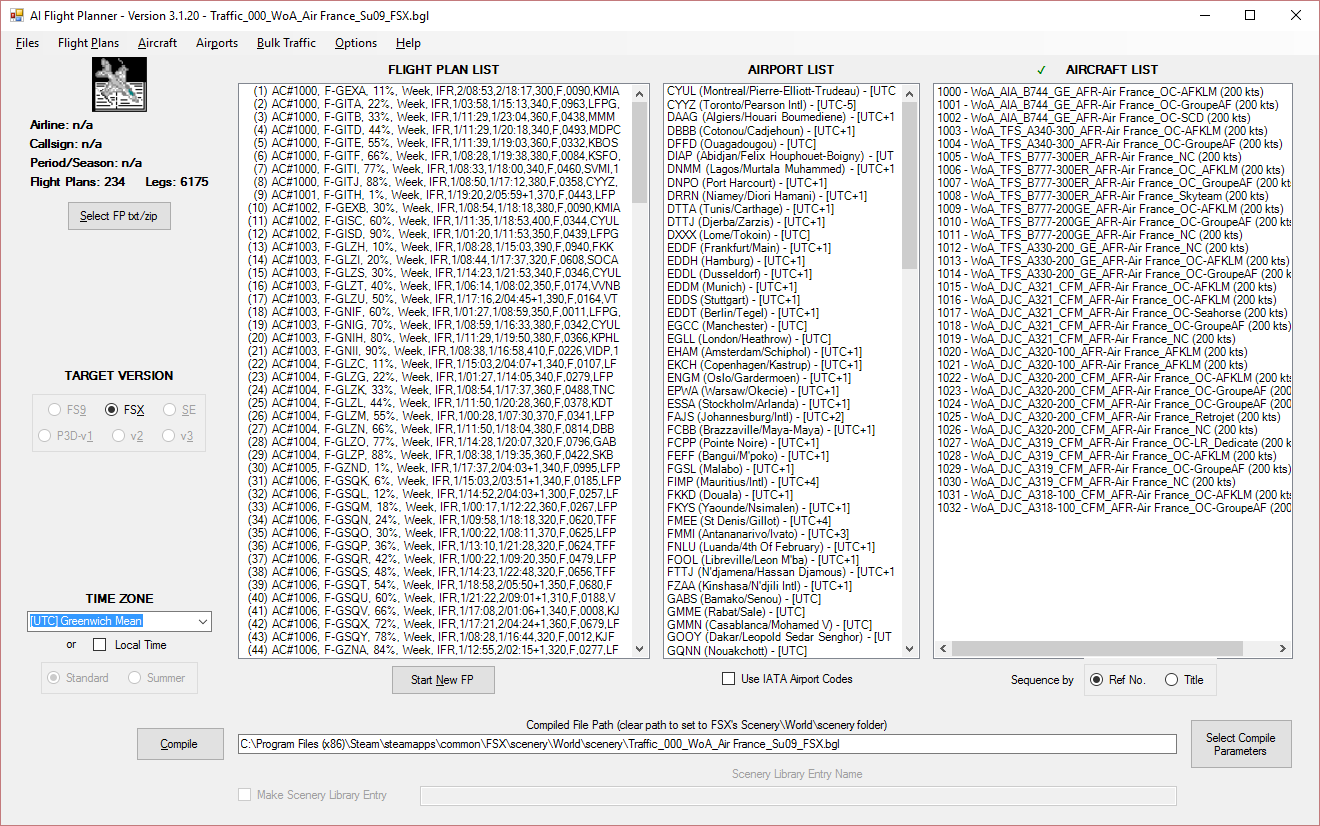Select aircraft 1002 B744 Air France OC-SCD

[1113, 118]
